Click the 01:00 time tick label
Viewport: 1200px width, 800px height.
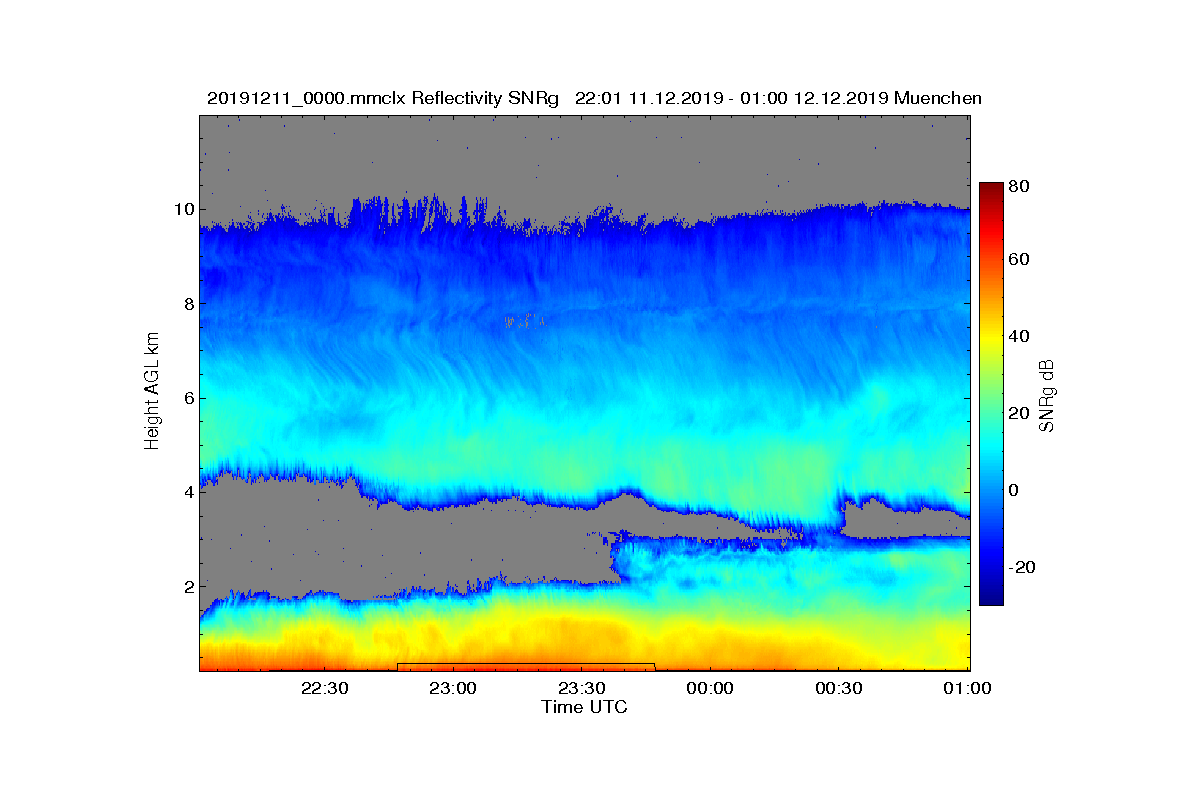968,689
